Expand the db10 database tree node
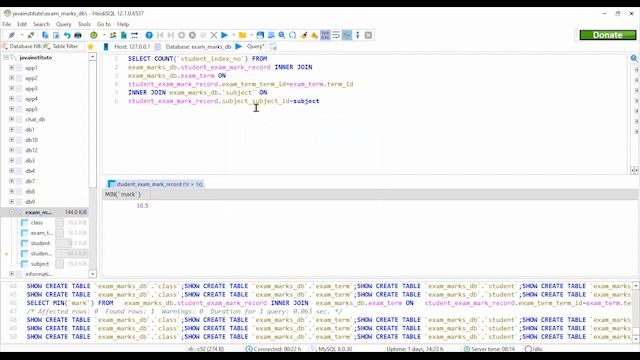This screenshot has width=640, height=360. point(12,140)
